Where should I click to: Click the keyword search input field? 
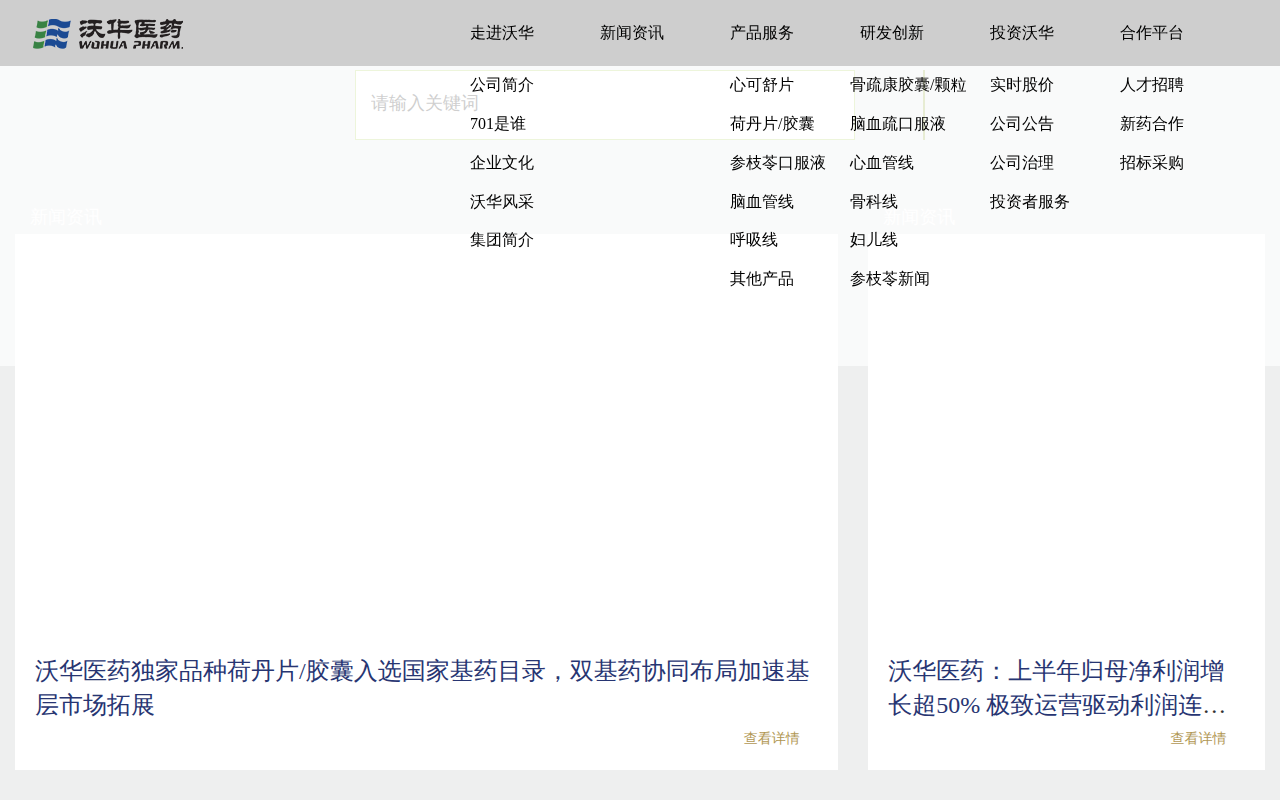(605, 104)
